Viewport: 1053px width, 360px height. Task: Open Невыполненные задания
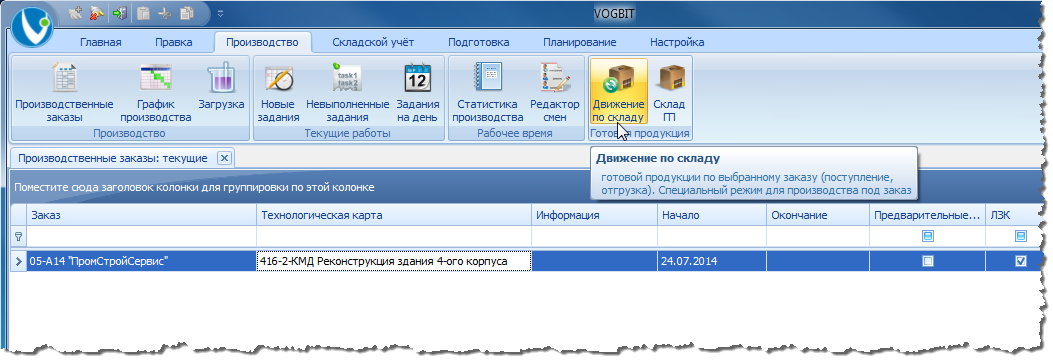click(x=347, y=92)
